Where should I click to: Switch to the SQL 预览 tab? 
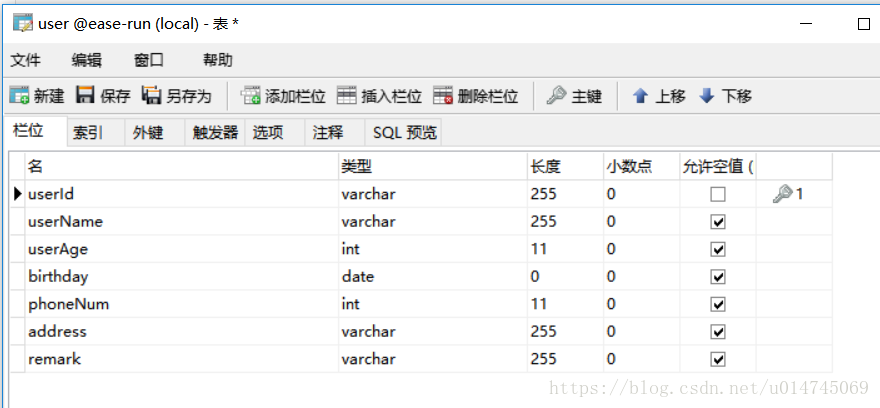tap(404, 133)
